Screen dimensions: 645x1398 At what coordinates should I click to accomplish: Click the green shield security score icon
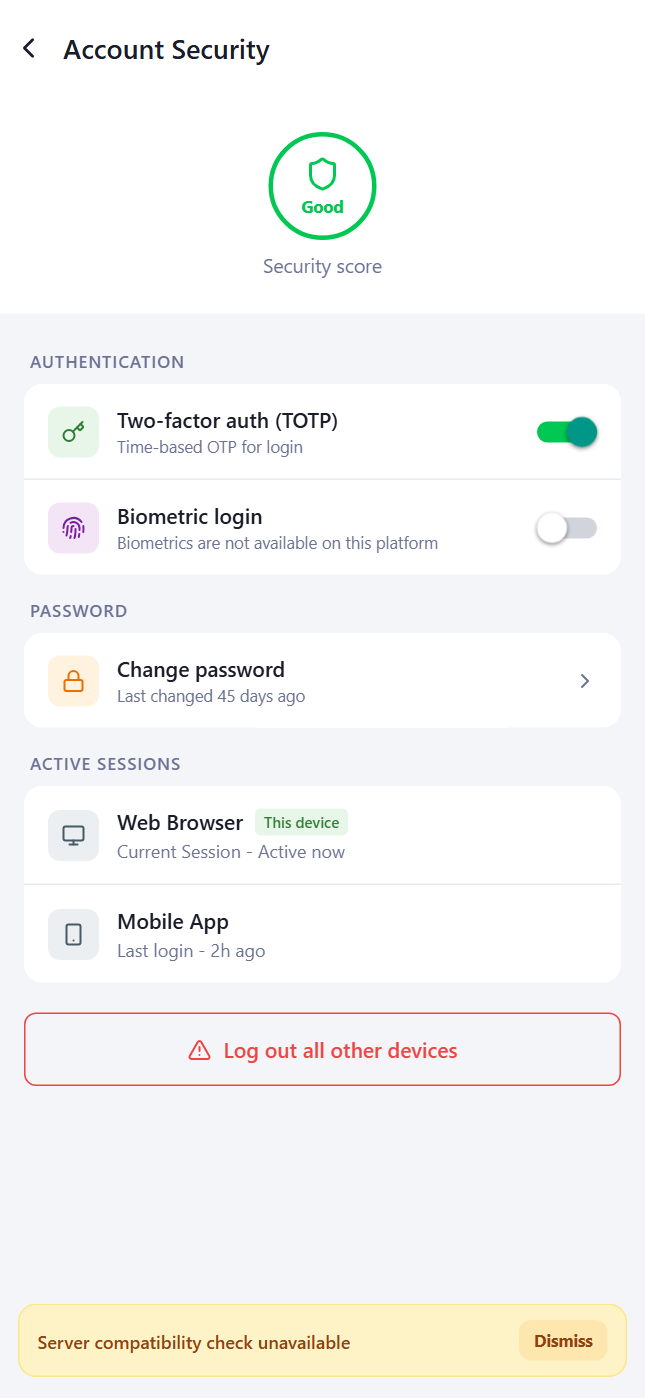click(322, 174)
